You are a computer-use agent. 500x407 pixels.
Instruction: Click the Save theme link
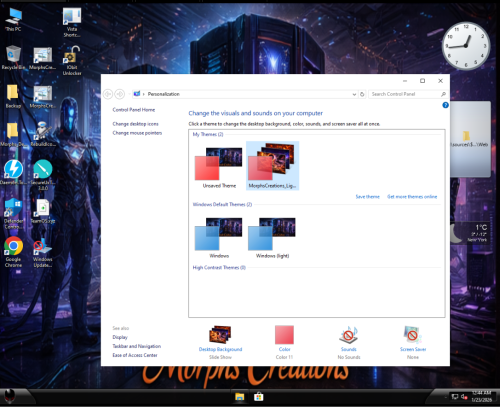367,197
